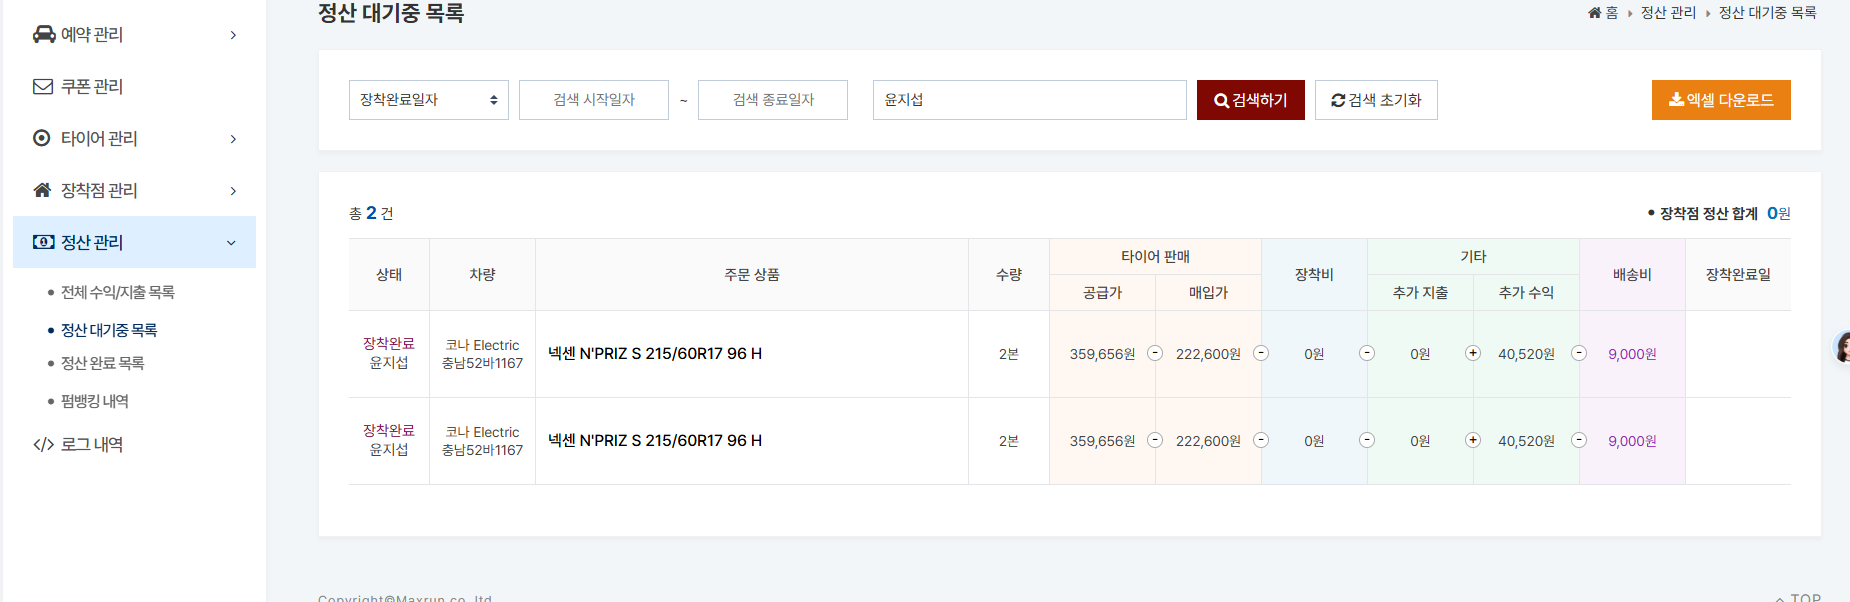The height and width of the screenshot is (602, 1850).
Task: Click second row's minus icon after 40,520원
Action: [1579, 440]
